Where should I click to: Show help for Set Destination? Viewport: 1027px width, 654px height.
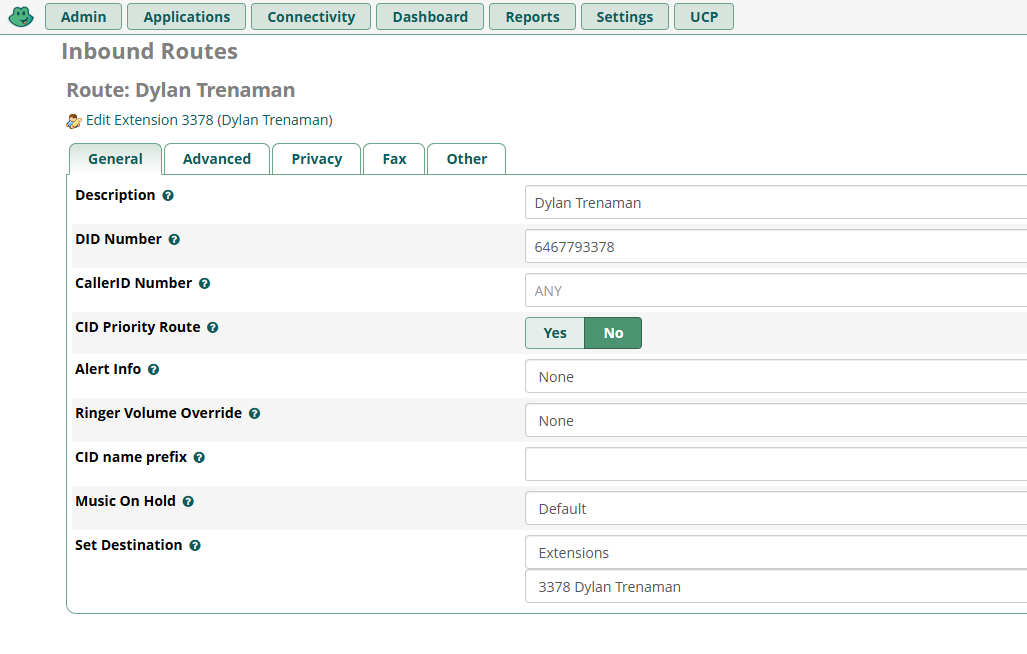point(195,545)
